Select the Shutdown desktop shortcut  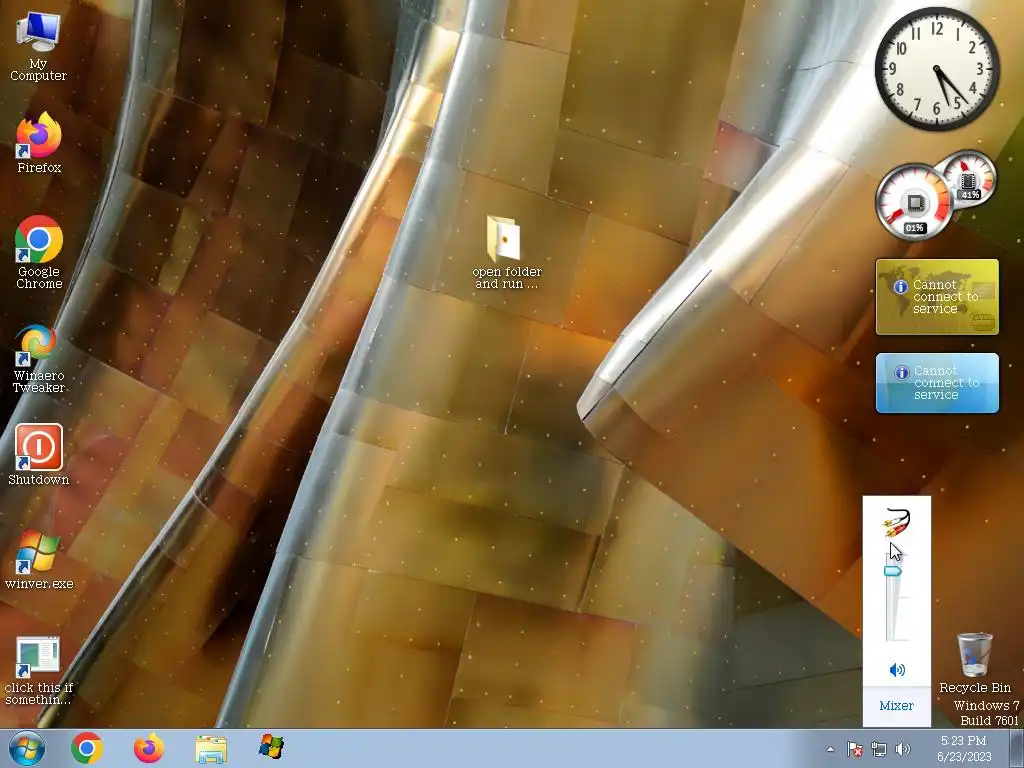click(x=39, y=455)
